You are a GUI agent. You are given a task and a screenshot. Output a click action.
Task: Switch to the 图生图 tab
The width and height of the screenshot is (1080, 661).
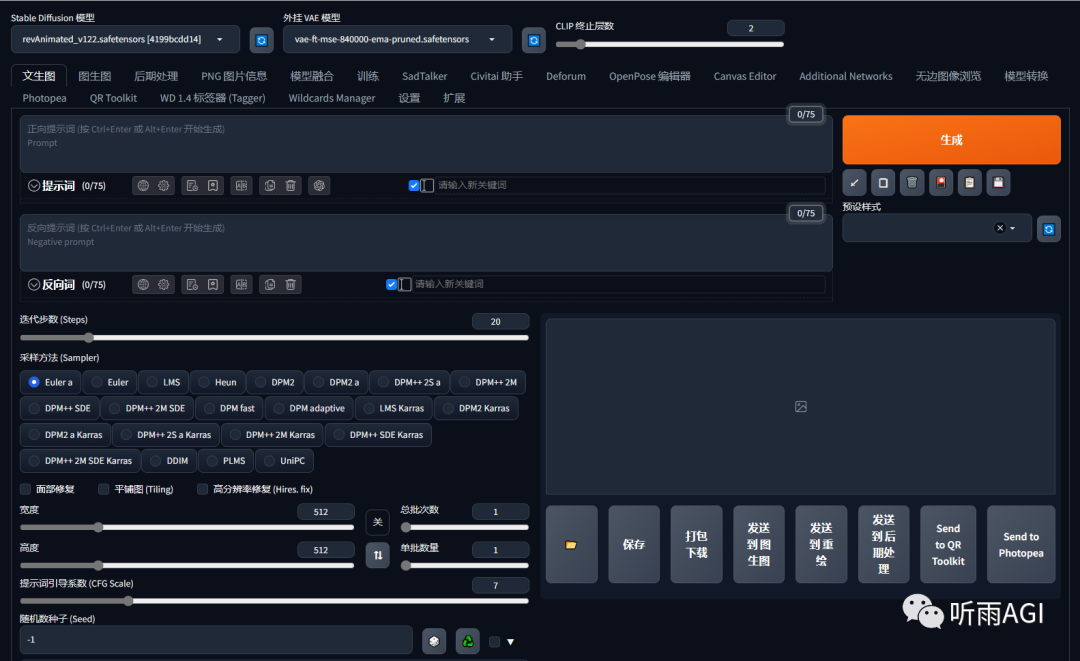coord(95,76)
